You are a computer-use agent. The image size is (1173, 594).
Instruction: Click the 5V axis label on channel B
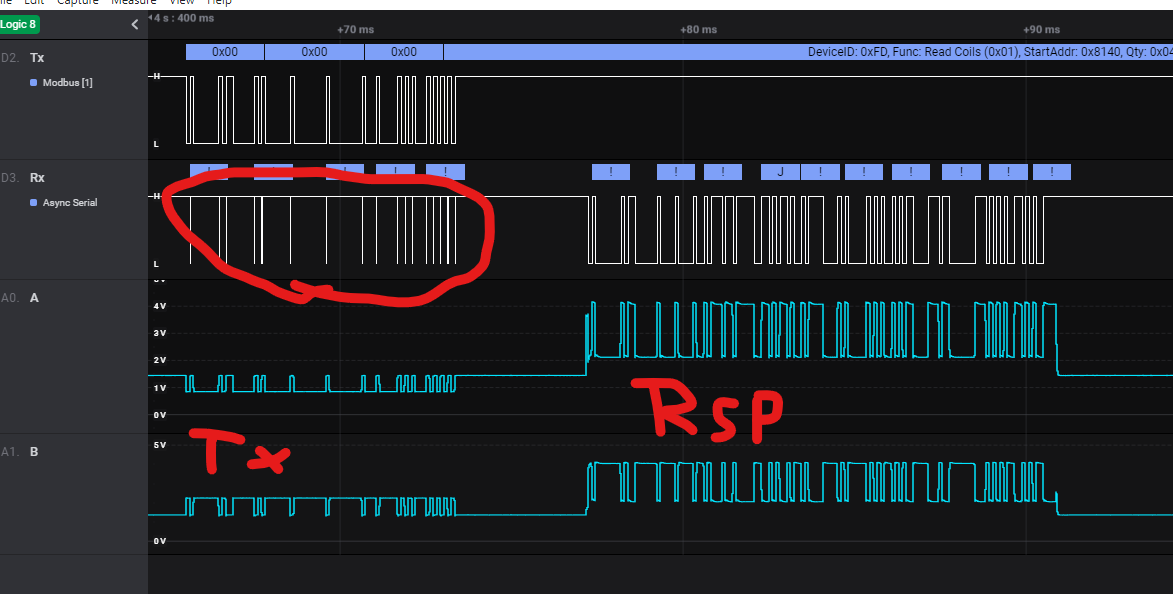(x=159, y=445)
